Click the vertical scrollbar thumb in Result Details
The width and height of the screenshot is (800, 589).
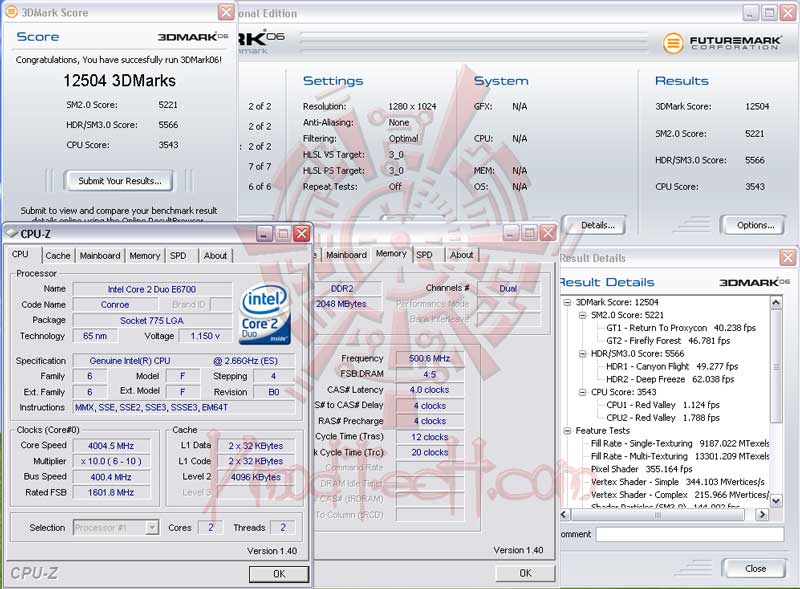point(776,366)
